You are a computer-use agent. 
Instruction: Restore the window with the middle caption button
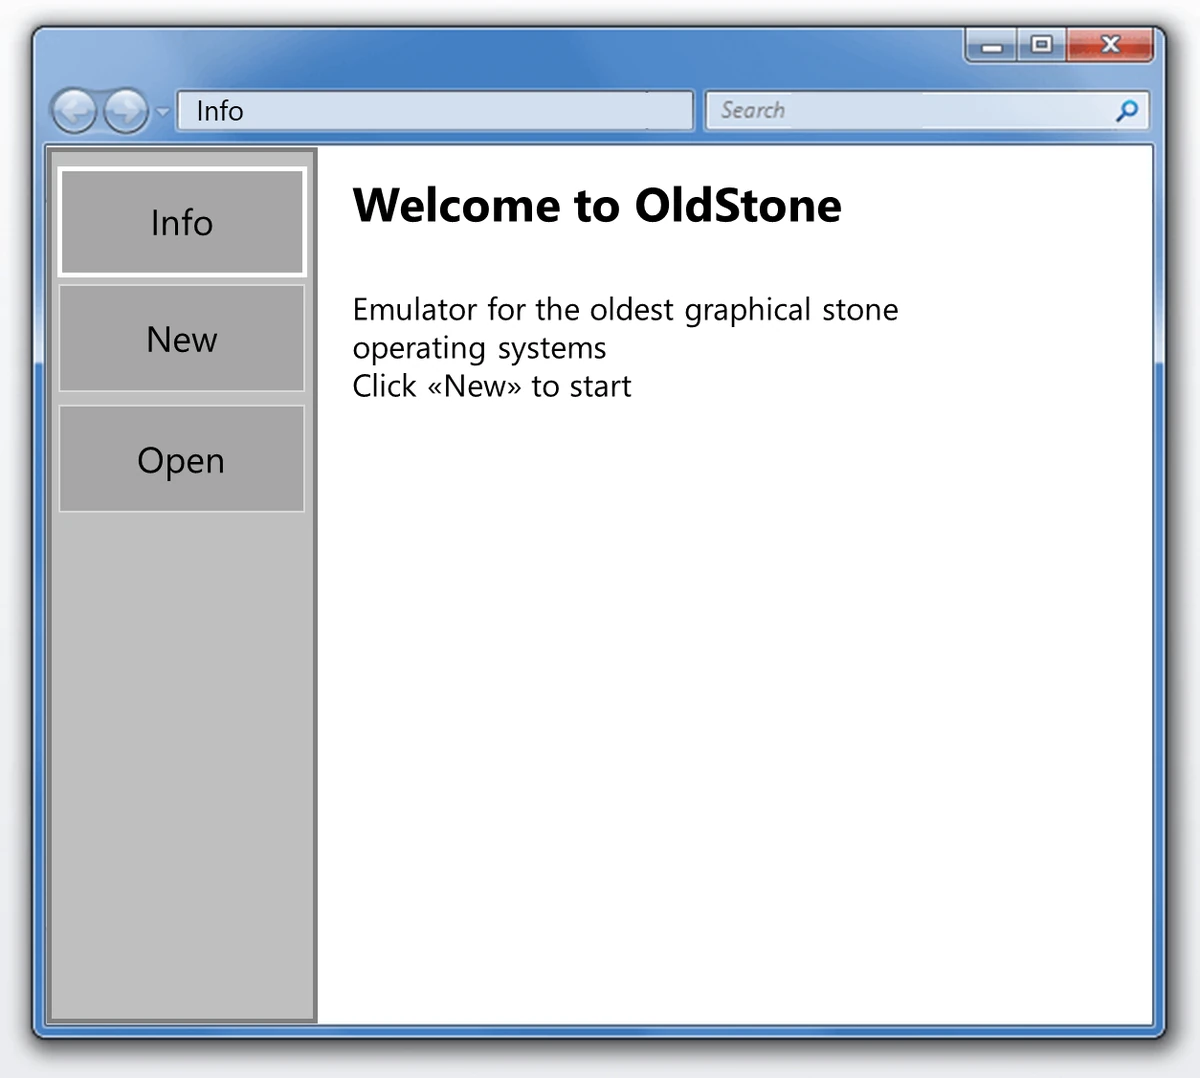pyautogui.click(x=1040, y=45)
